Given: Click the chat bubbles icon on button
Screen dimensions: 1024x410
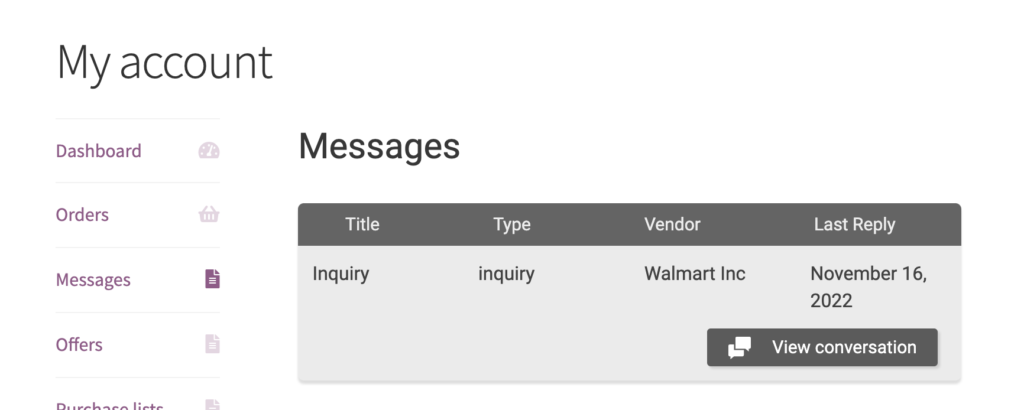Looking at the screenshot, I should pos(739,347).
